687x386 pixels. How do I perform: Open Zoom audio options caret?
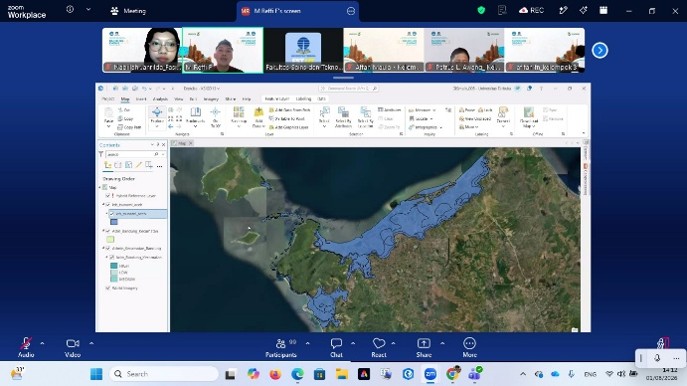42,344
